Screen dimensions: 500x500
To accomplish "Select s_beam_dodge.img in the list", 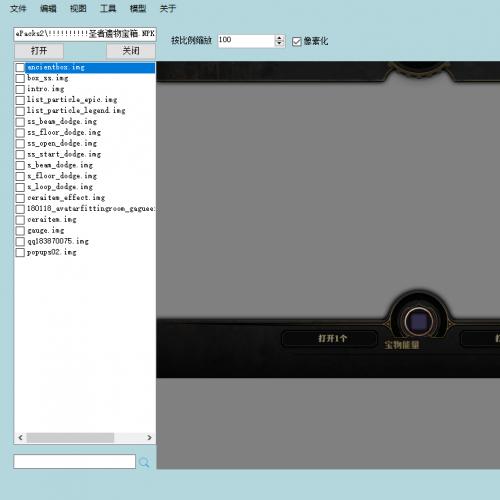I will click(60, 165).
